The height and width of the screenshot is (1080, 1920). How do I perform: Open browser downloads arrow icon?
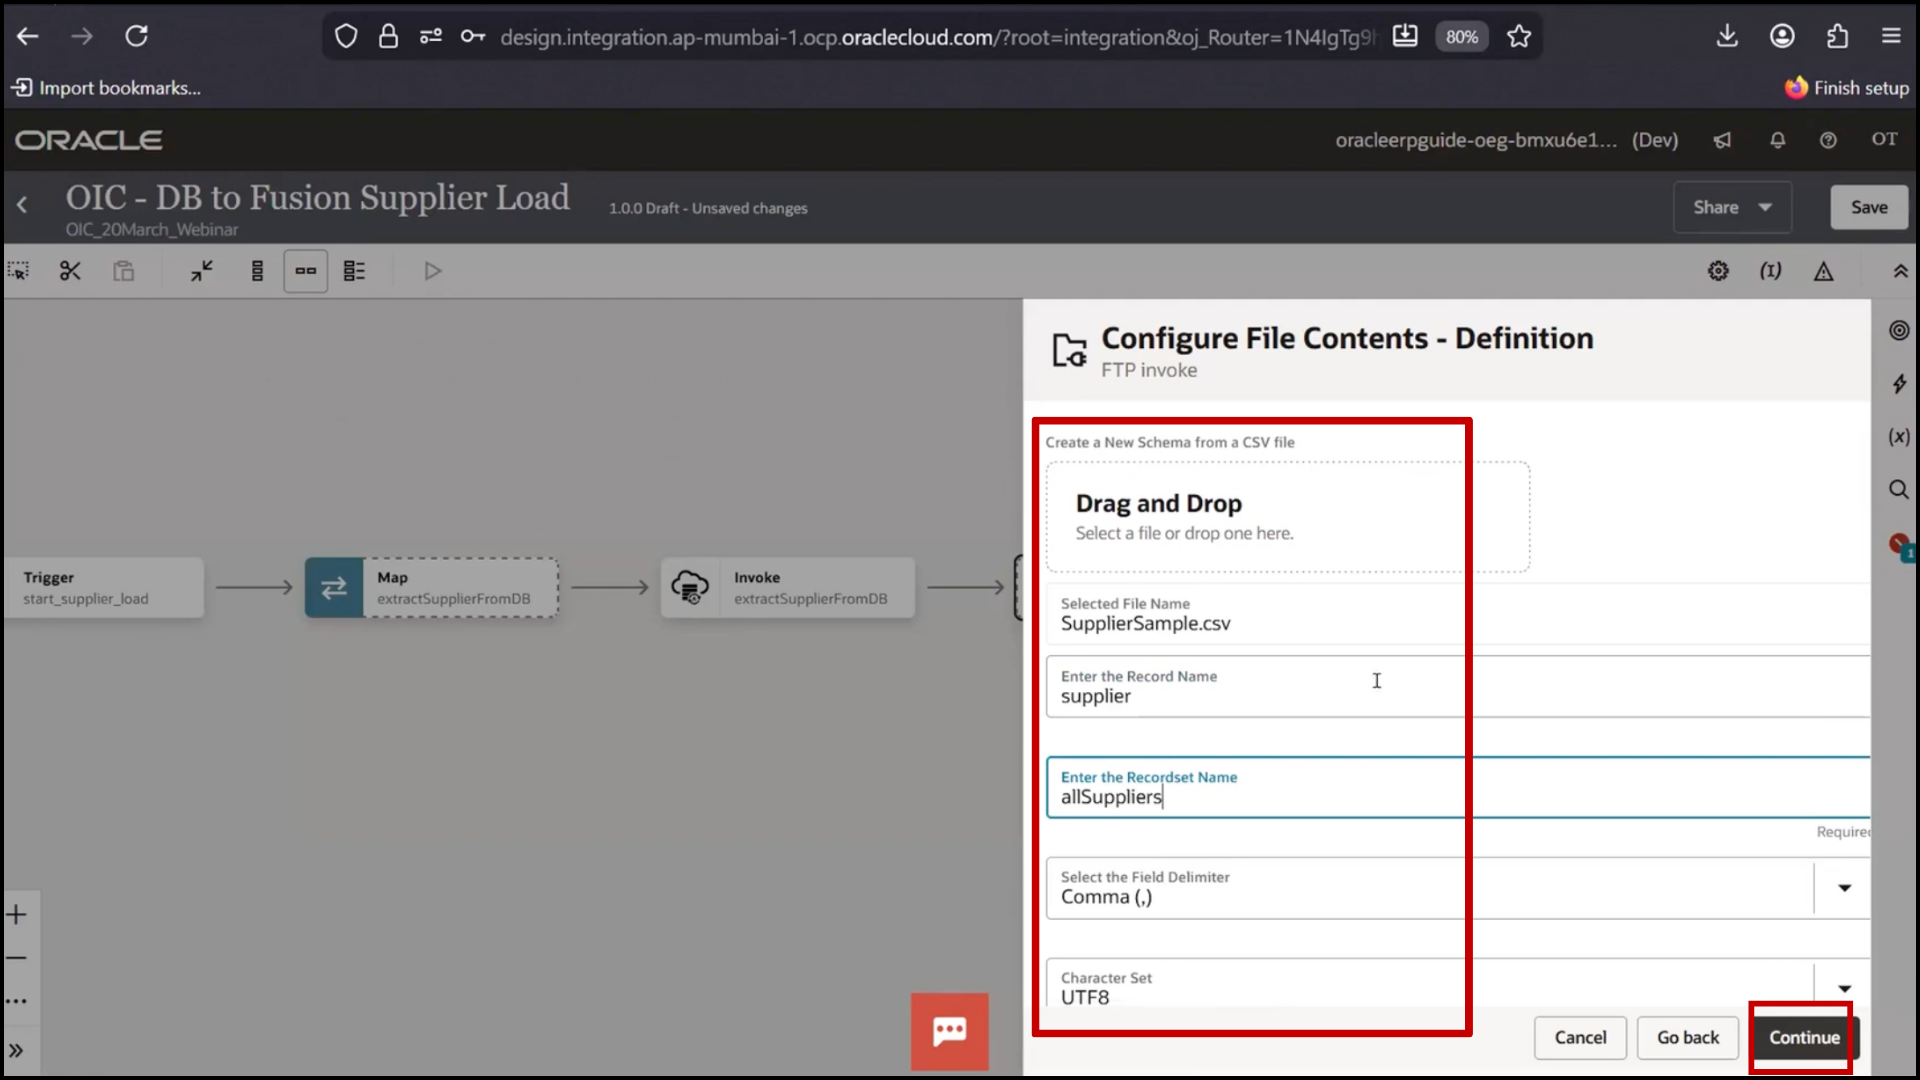1727,36
